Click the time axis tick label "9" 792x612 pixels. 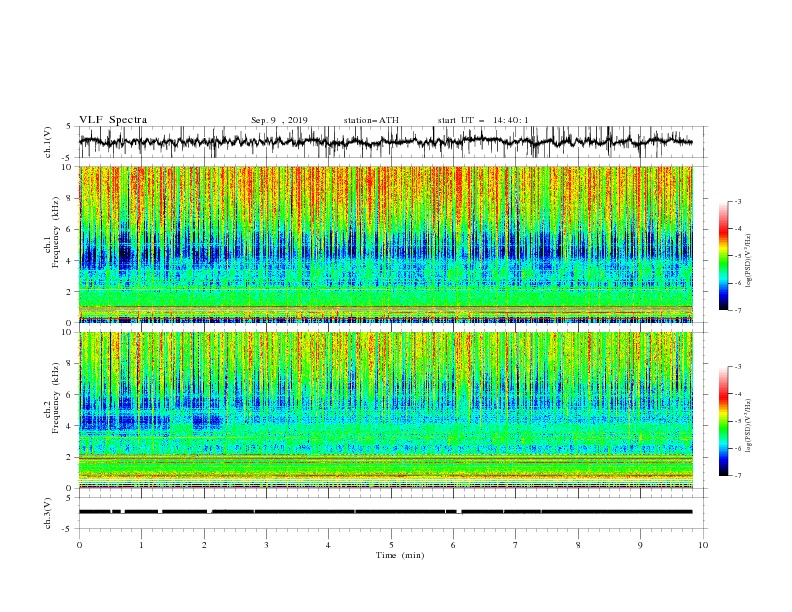point(640,545)
